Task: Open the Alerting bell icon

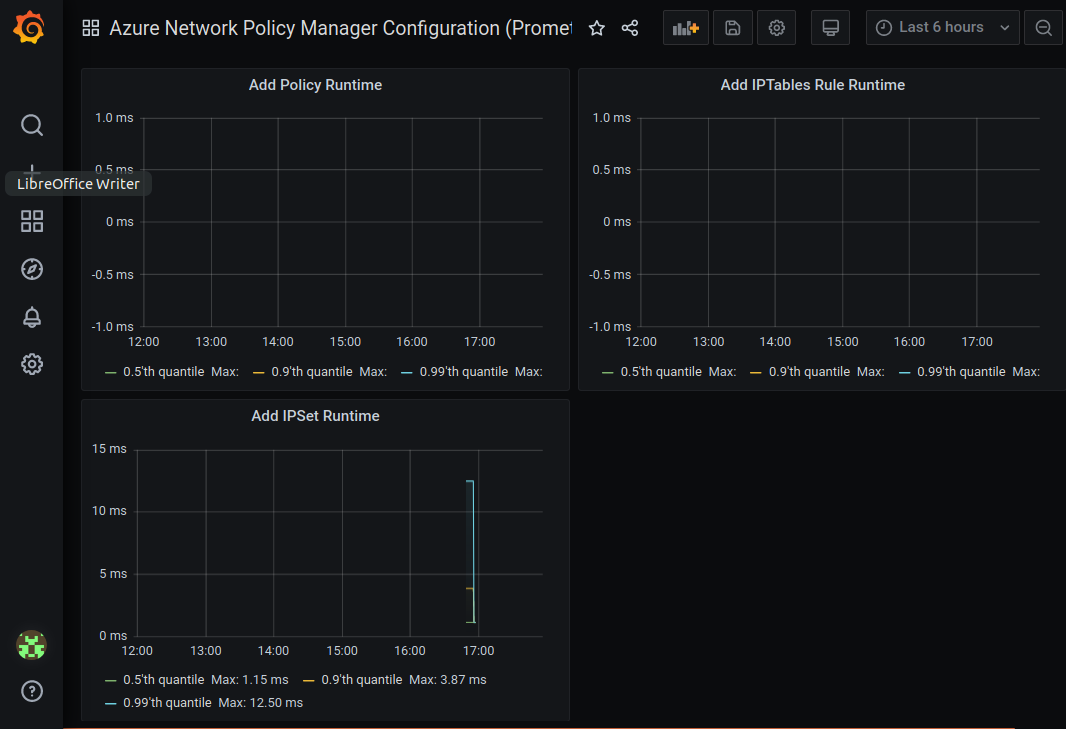Action: pos(32,317)
